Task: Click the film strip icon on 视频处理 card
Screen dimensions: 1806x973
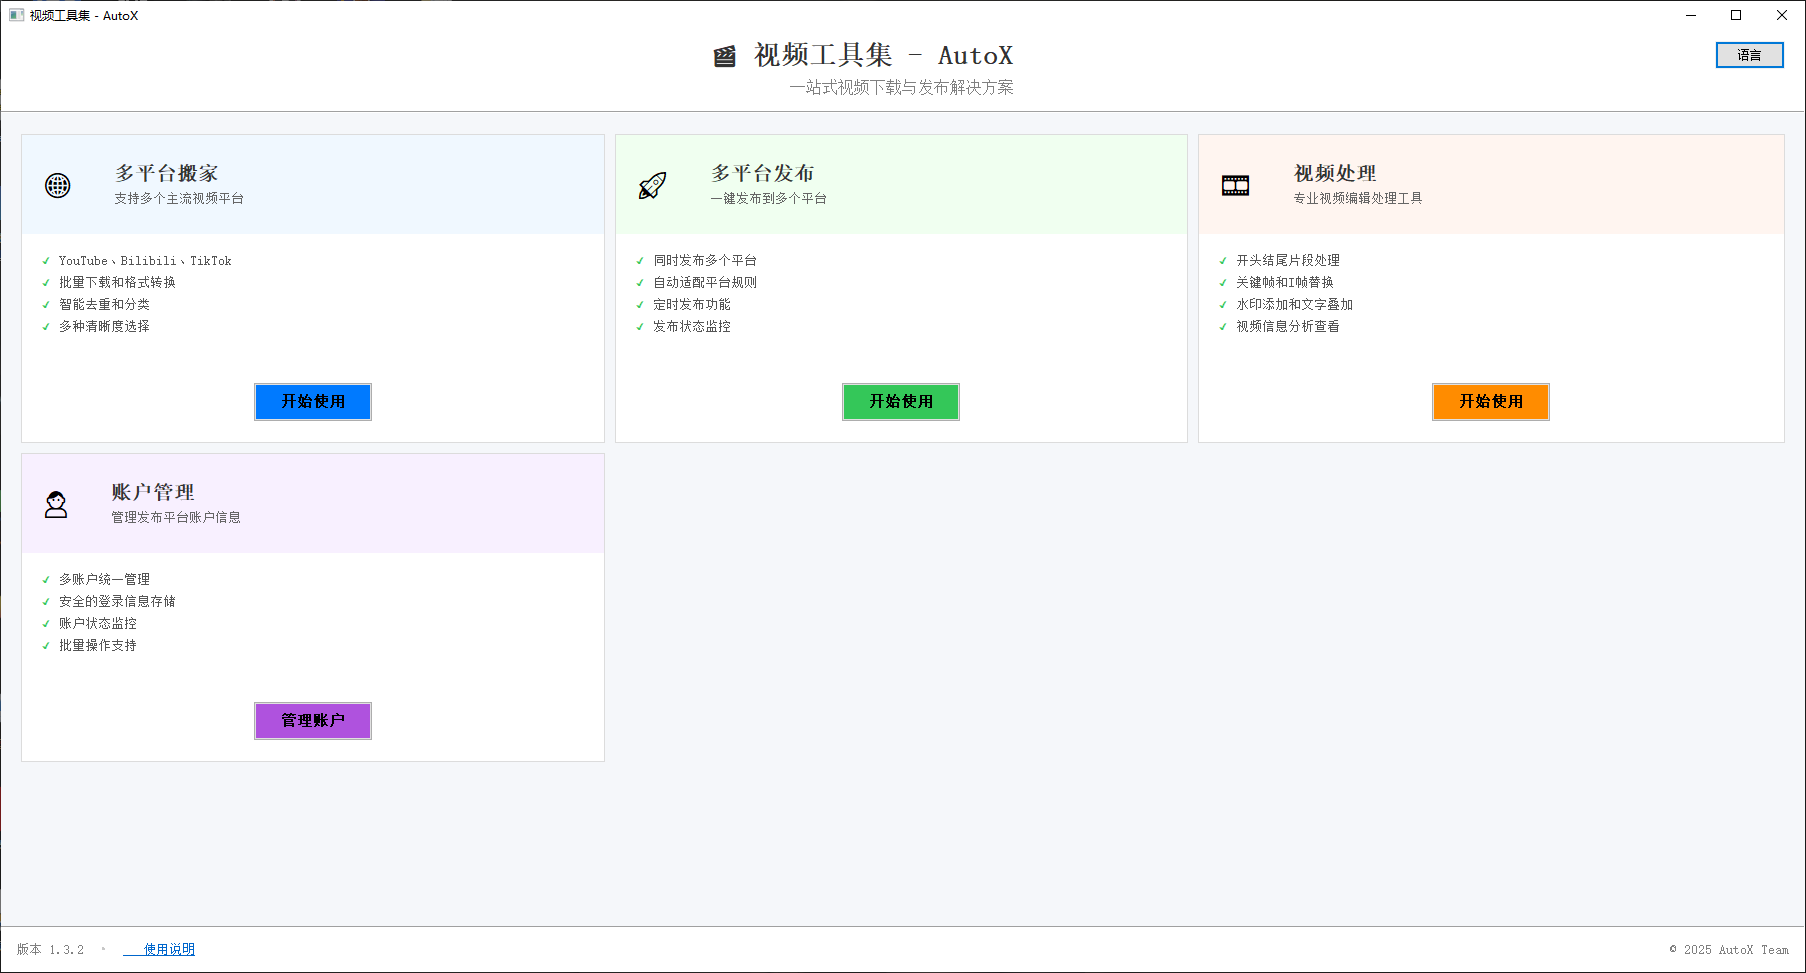Action: pyautogui.click(x=1236, y=184)
